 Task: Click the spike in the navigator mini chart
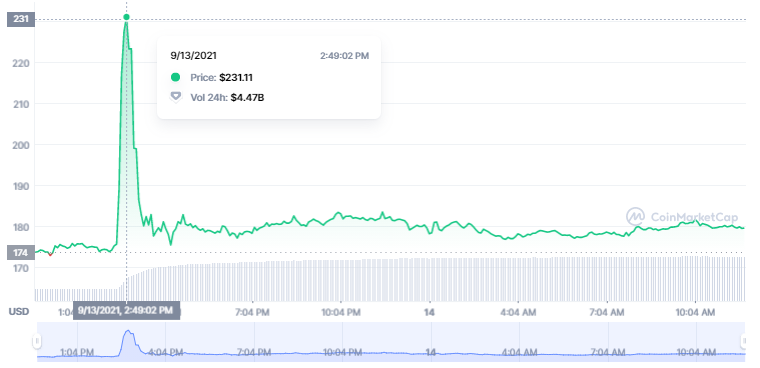128,342
